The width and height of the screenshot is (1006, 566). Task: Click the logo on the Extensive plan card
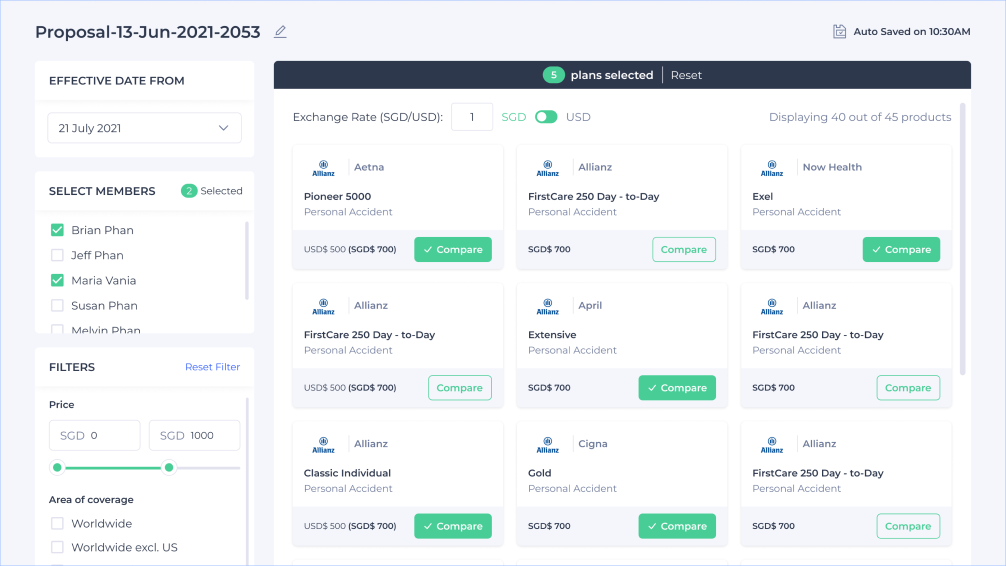(x=547, y=305)
